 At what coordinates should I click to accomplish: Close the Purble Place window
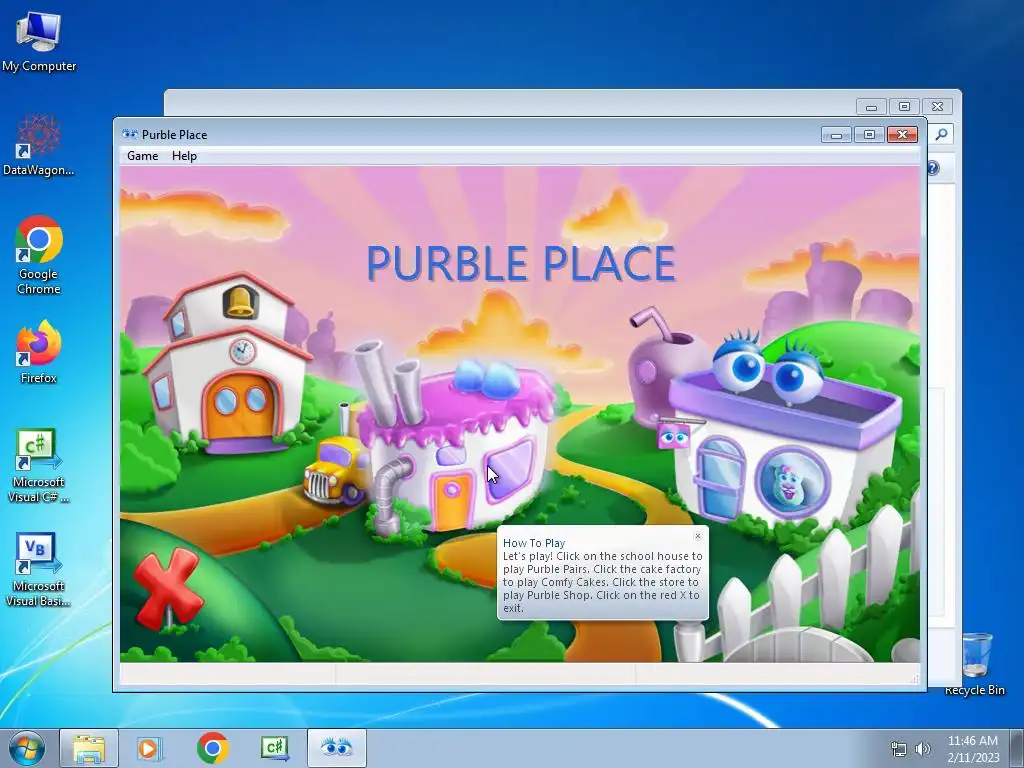point(903,135)
